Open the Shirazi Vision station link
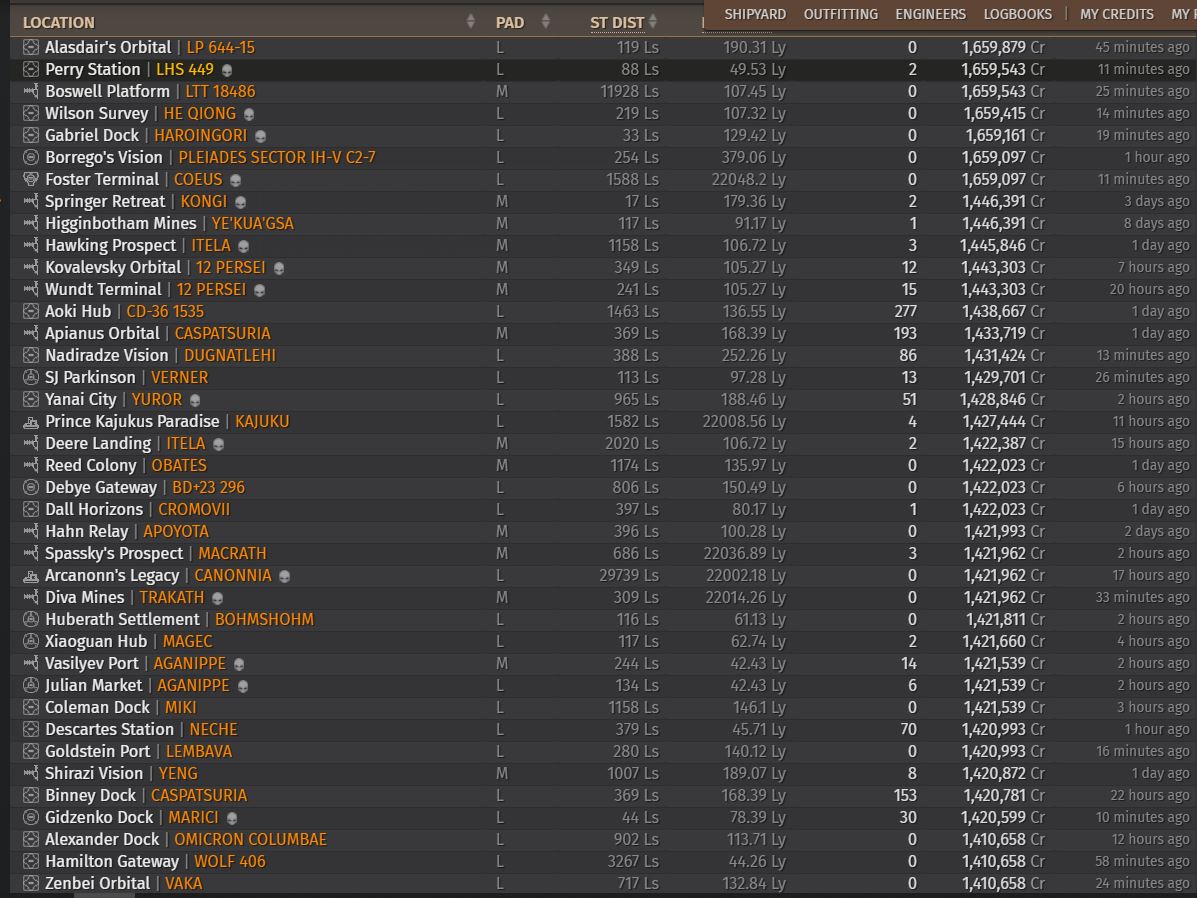Screen dimensions: 1197x898 point(94,774)
